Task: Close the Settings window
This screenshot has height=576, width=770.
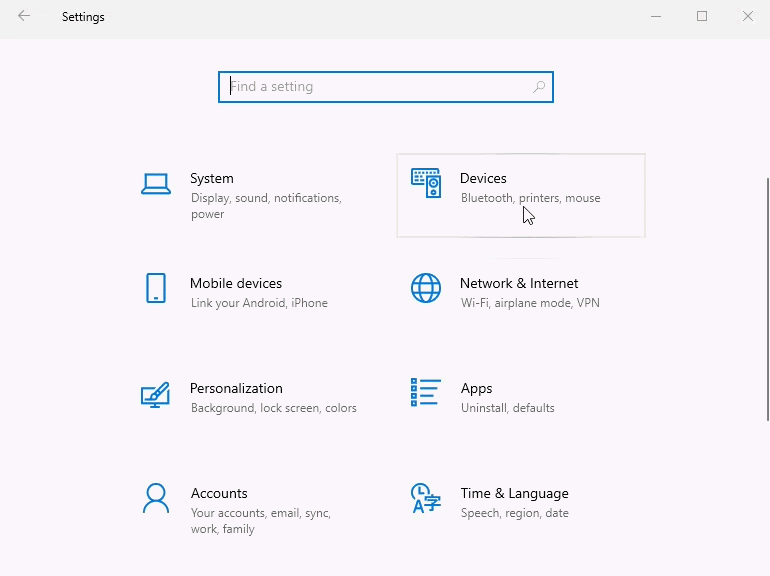Action: coord(748,16)
